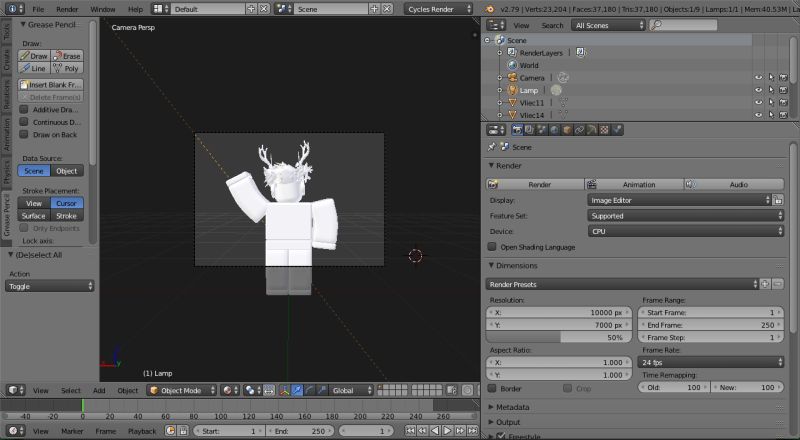Open the 24 fps Frame Rate dropdown
This screenshot has width=800, height=440.
[x=711, y=362]
